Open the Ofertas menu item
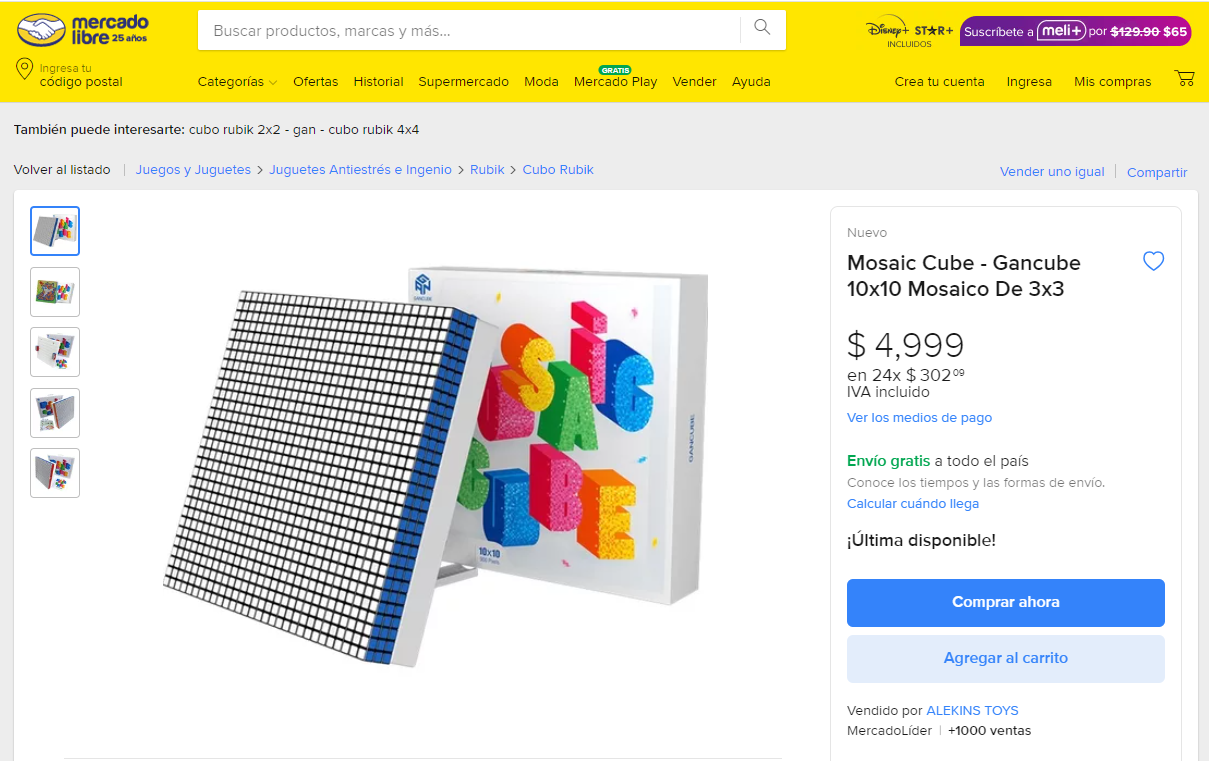 pos(315,82)
